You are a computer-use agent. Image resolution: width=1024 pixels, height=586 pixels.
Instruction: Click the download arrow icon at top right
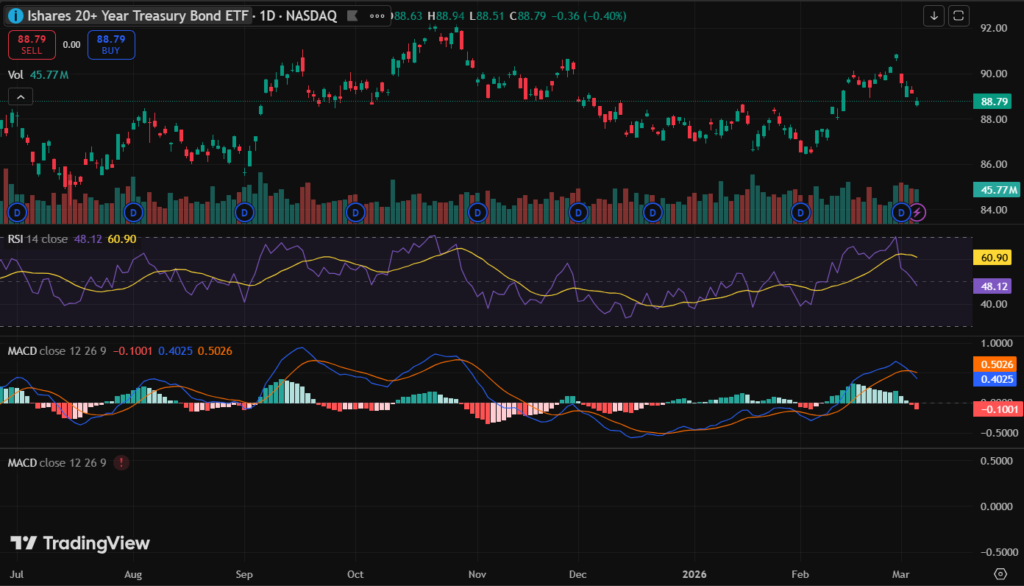coord(934,15)
